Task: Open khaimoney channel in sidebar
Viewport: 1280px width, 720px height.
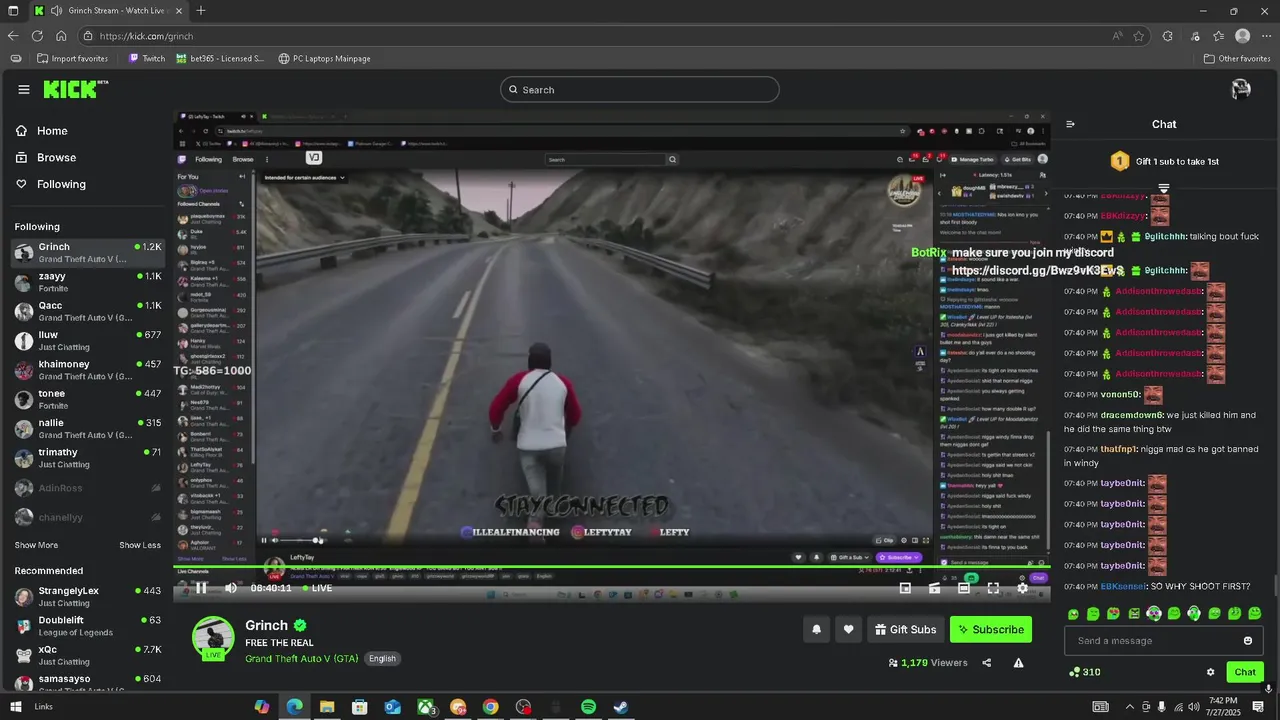Action: (x=88, y=370)
